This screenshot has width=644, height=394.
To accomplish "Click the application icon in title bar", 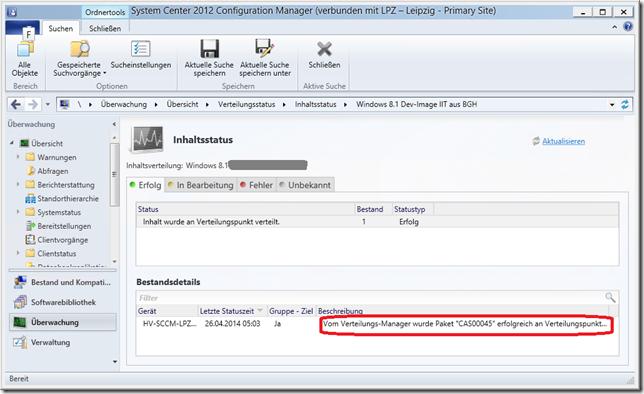I will point(12,12).
